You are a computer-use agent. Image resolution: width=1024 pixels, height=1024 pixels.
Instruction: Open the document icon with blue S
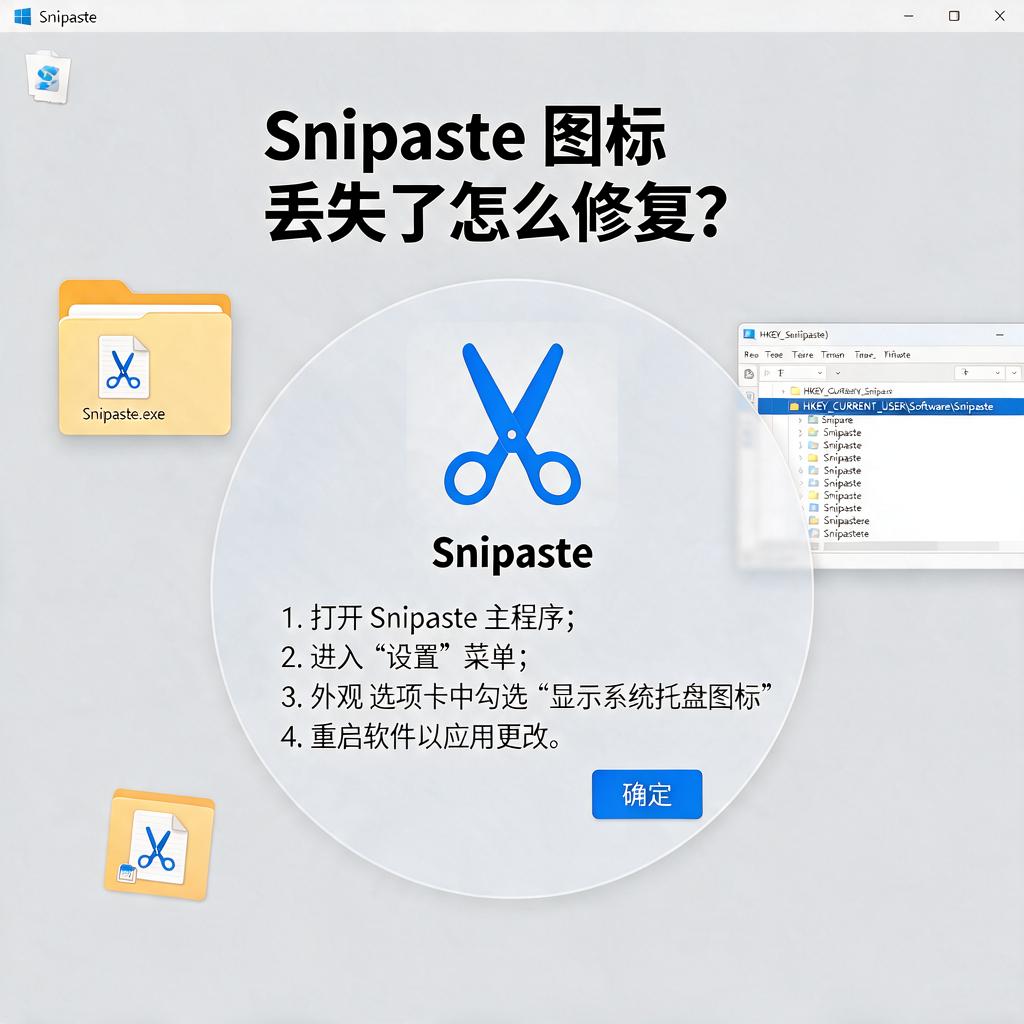coord(48,76)
